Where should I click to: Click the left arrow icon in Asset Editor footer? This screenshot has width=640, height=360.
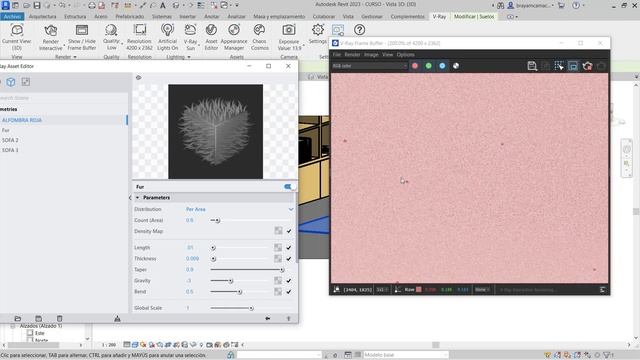point(268,318)
